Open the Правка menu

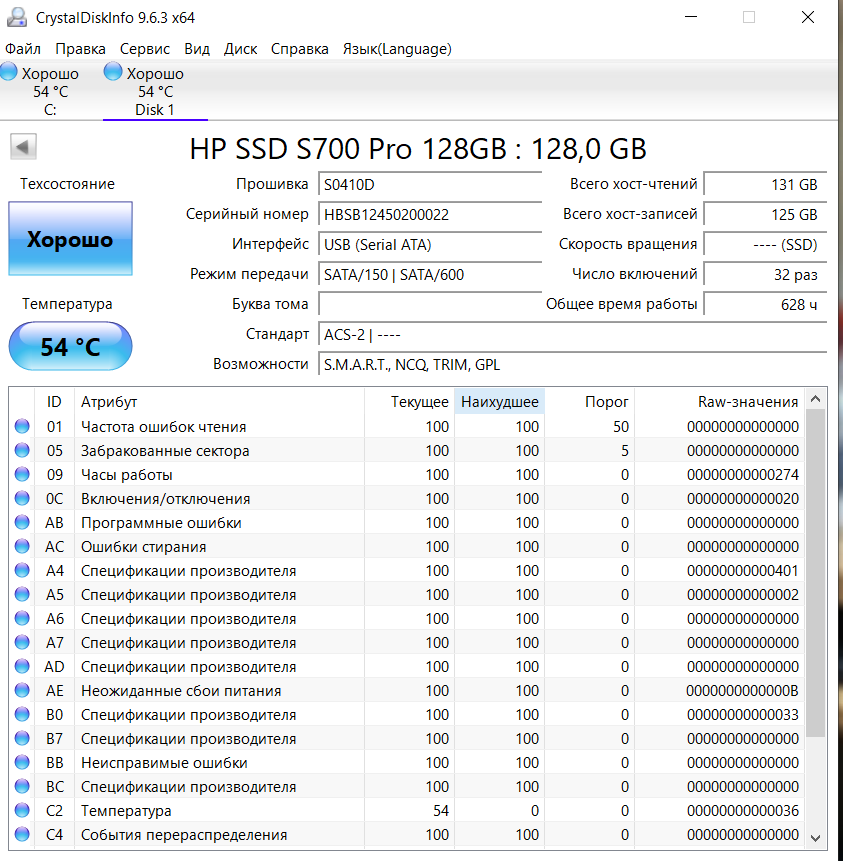click(80, 49)
